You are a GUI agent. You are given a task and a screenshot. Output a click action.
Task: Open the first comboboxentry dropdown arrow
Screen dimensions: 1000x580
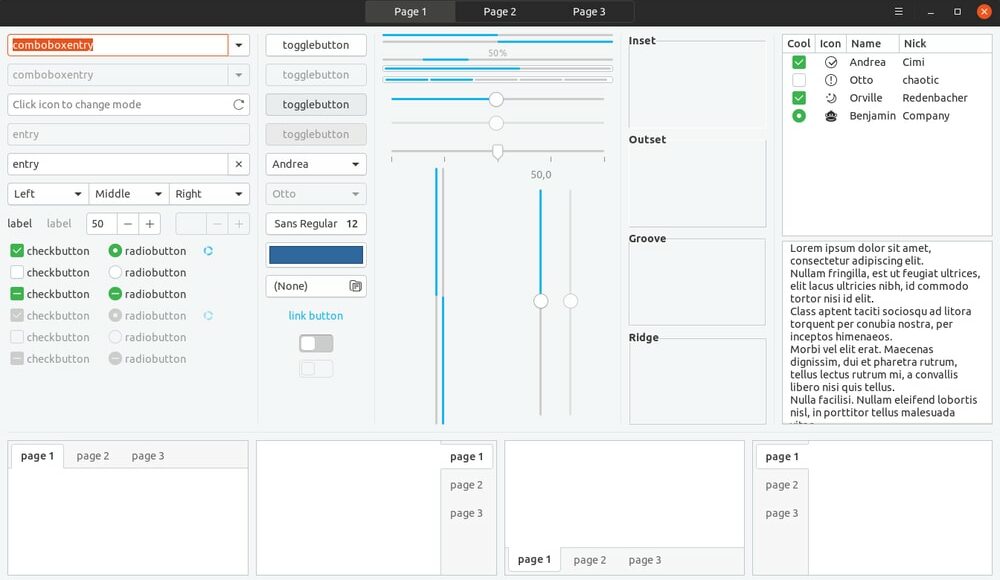pos(238,45)
